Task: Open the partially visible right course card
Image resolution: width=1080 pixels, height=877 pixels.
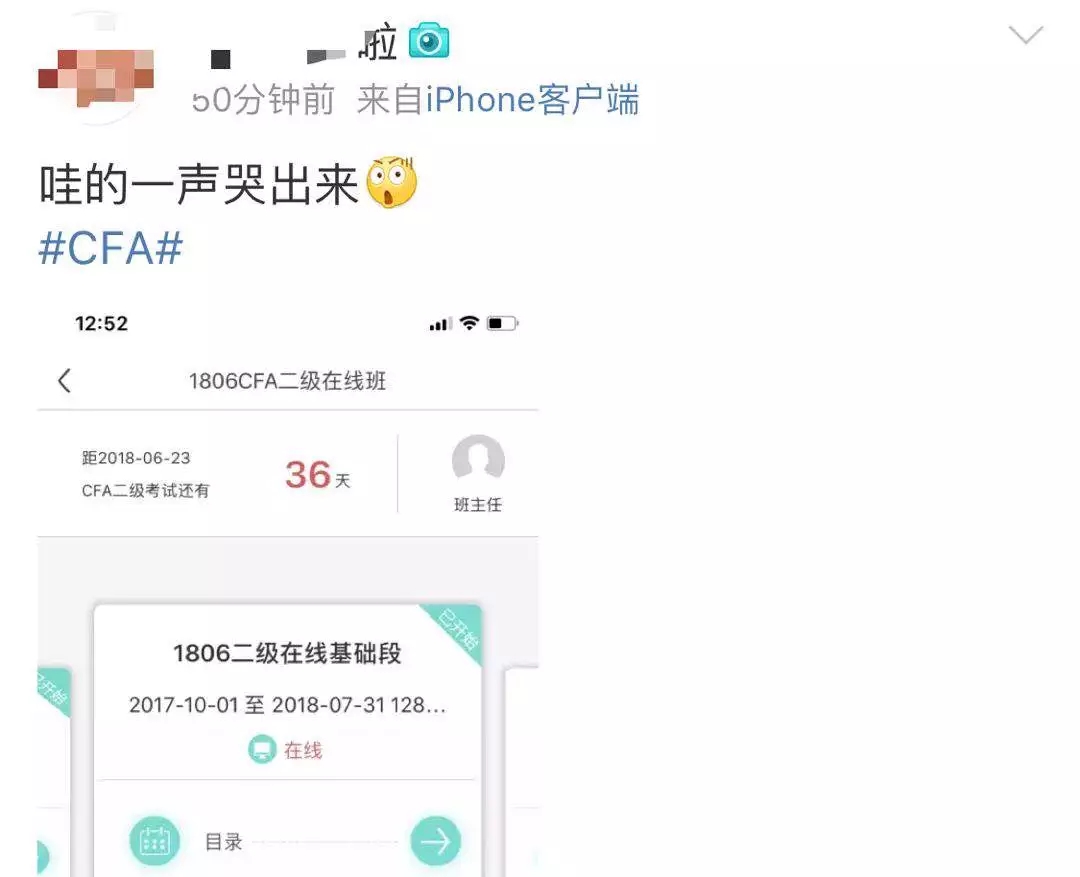Action: [521, 772]
